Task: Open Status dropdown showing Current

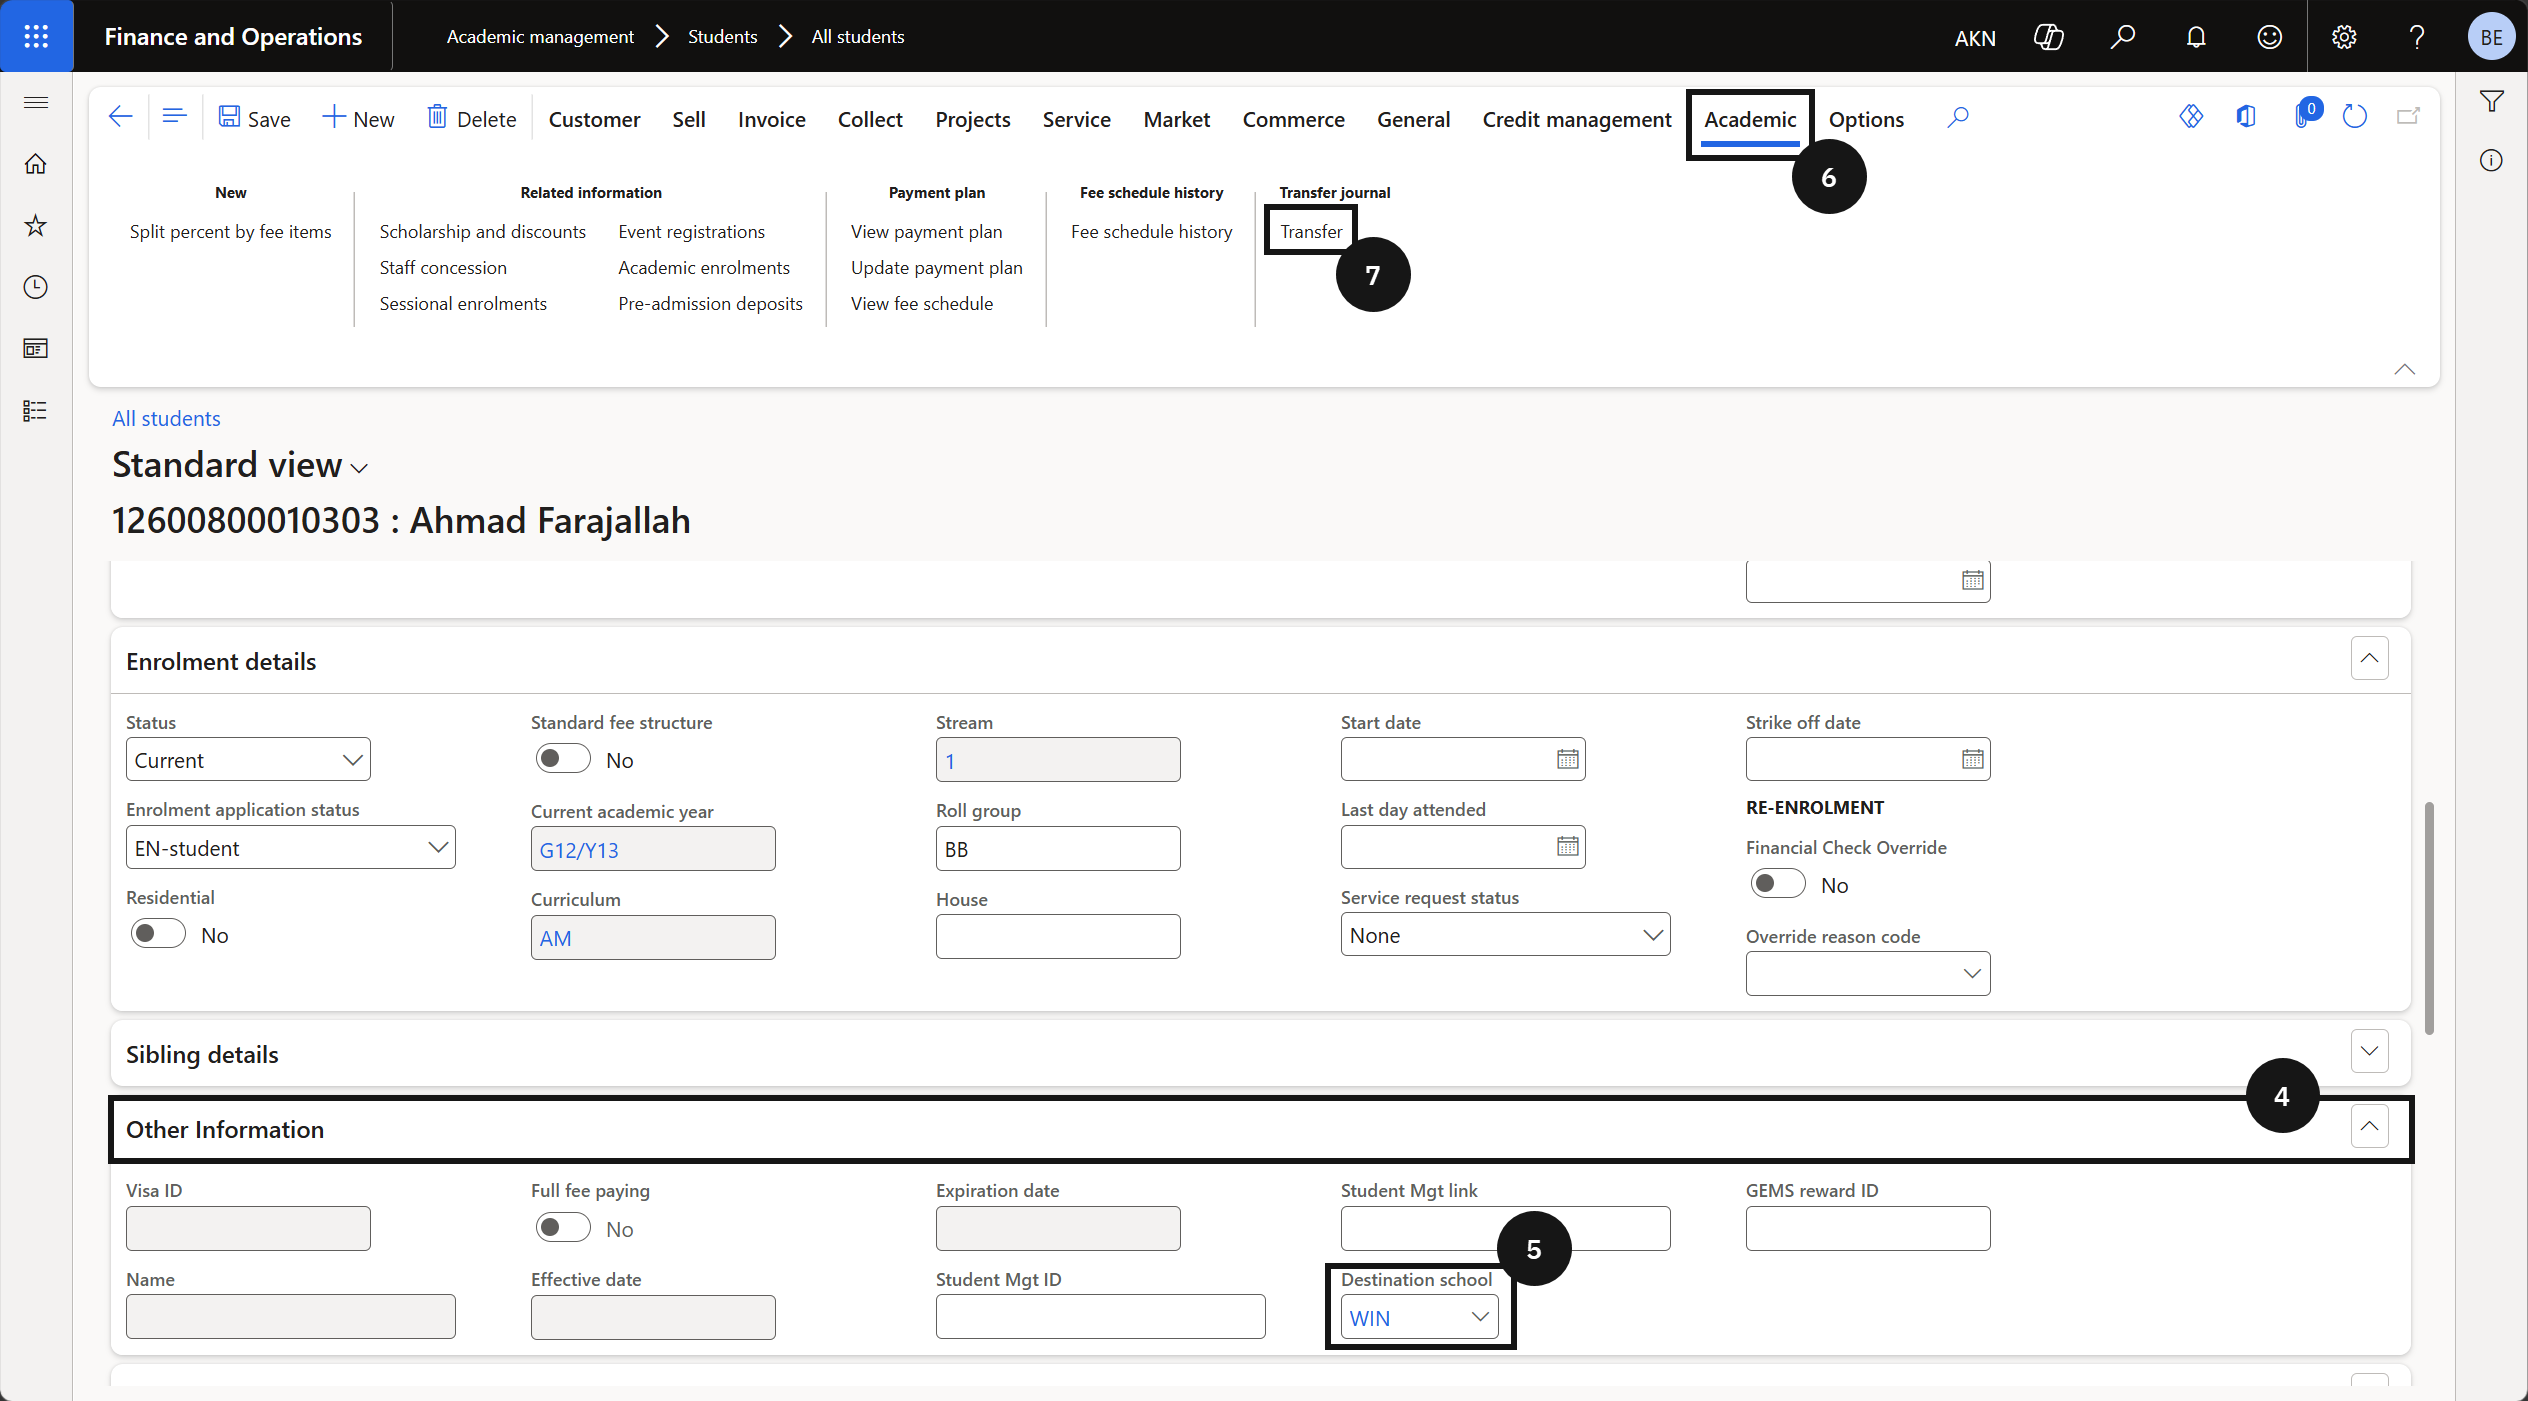Action: click(248, 759)
